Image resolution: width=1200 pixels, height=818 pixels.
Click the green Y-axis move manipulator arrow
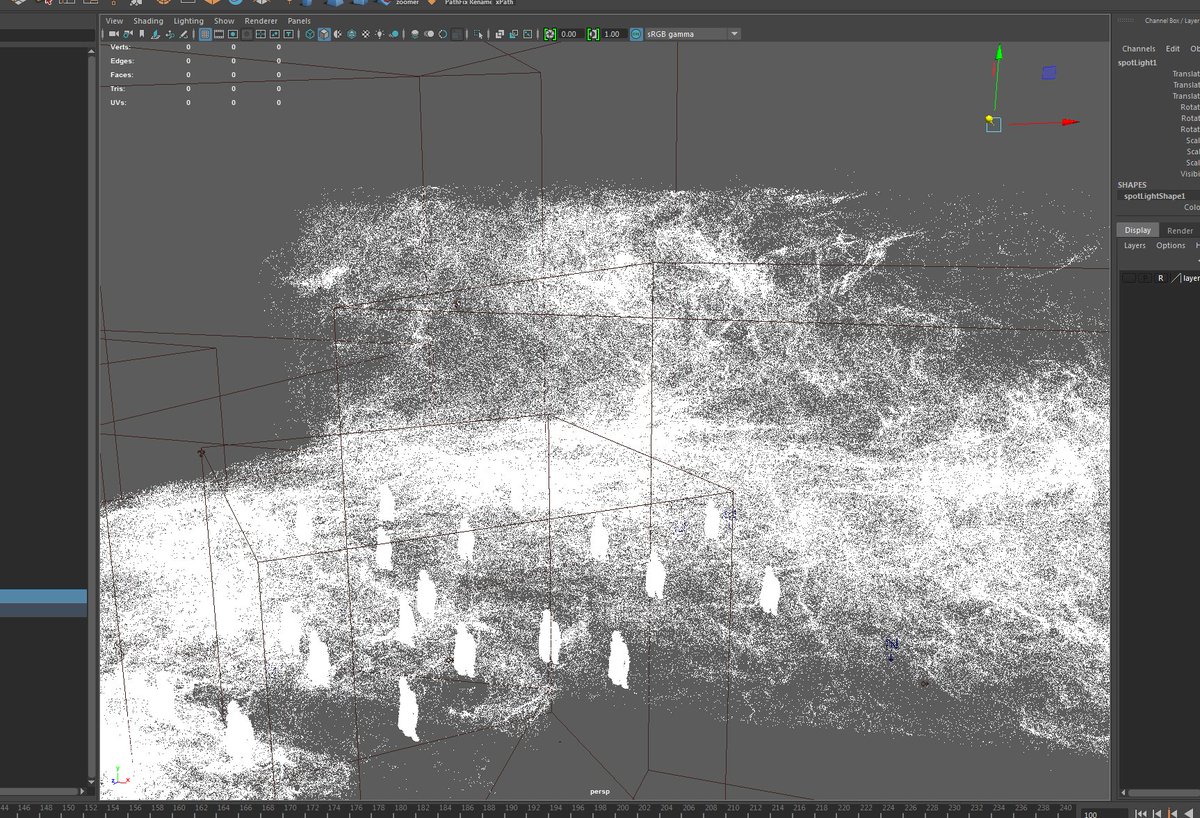997,52
